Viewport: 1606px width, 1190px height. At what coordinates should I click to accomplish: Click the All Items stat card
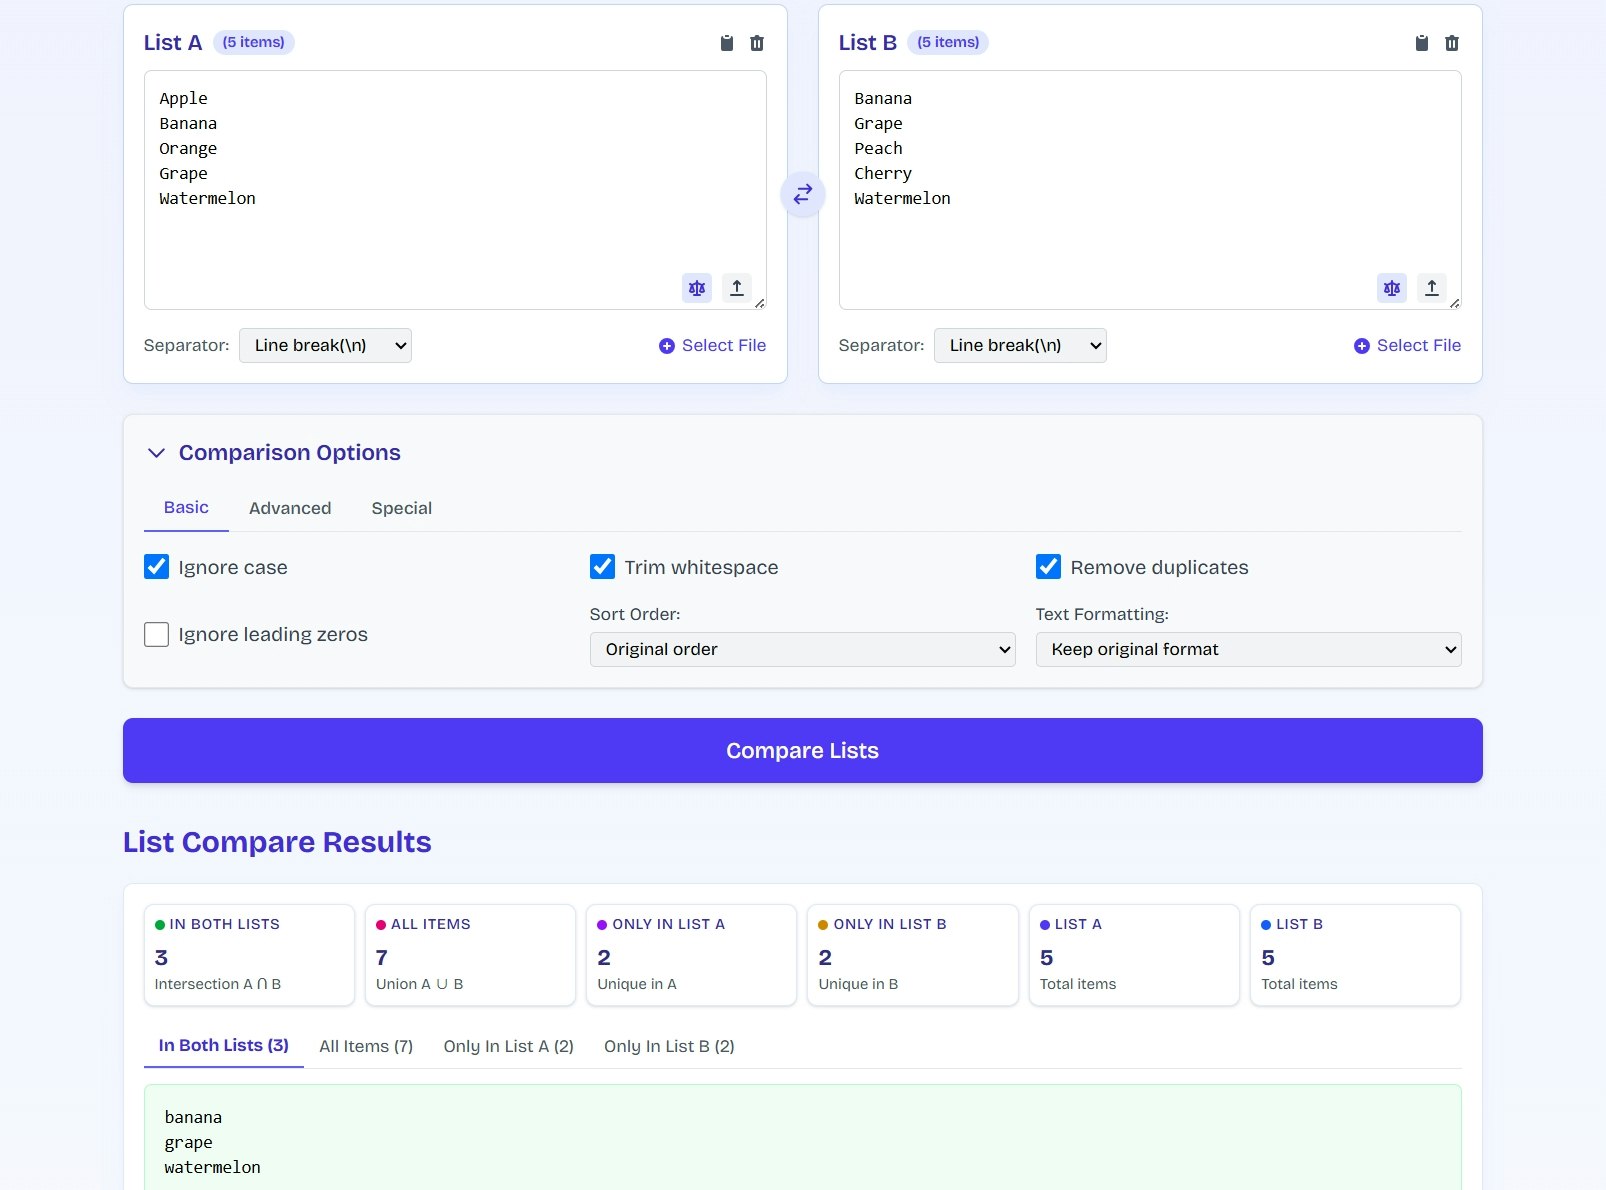coord(470,955)
